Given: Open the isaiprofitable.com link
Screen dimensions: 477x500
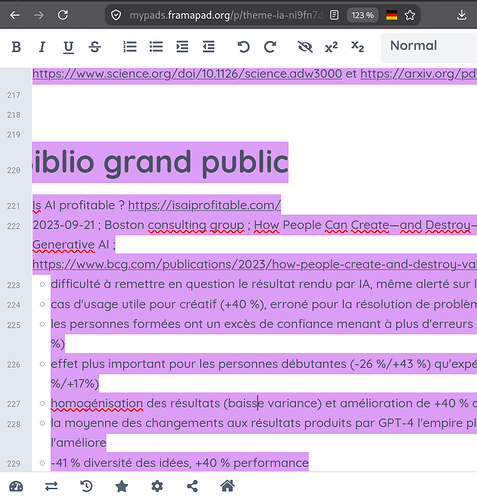Looking at the screenshot, I should click(x=204, y=205).
